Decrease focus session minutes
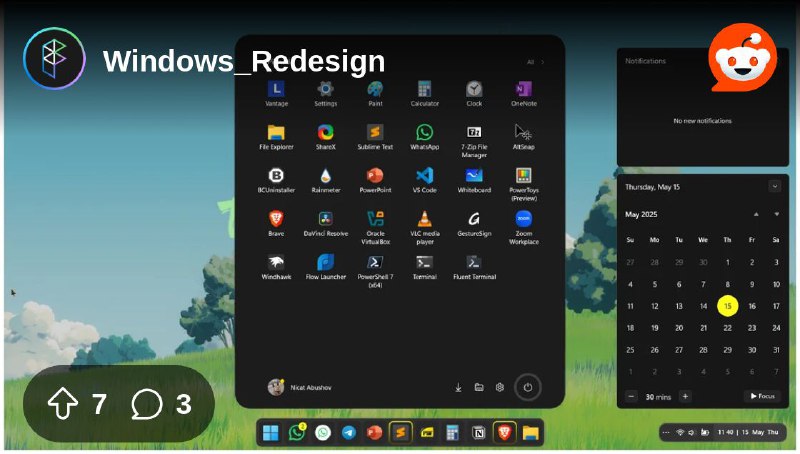 (x=631, y=396)
